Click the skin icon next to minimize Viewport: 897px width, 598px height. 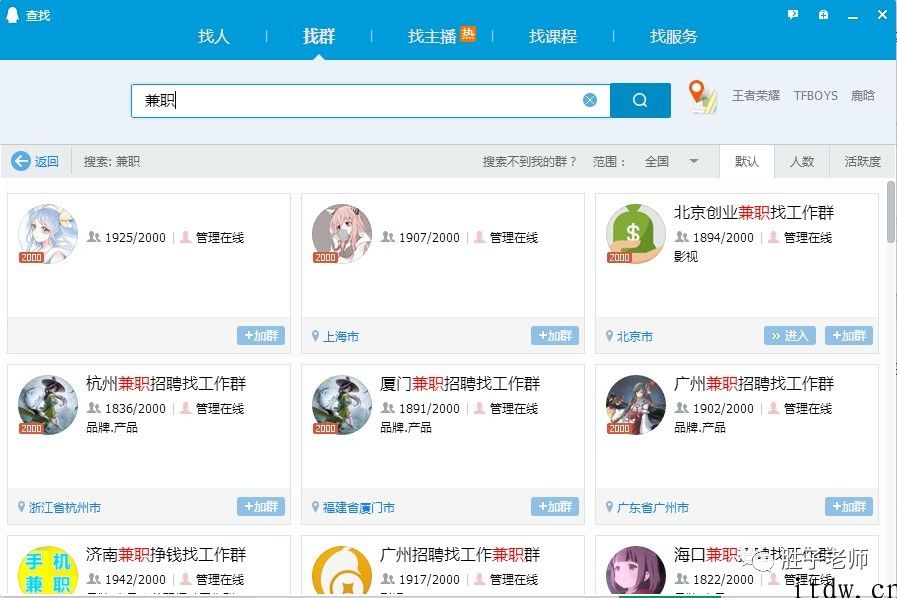[823, 15]
